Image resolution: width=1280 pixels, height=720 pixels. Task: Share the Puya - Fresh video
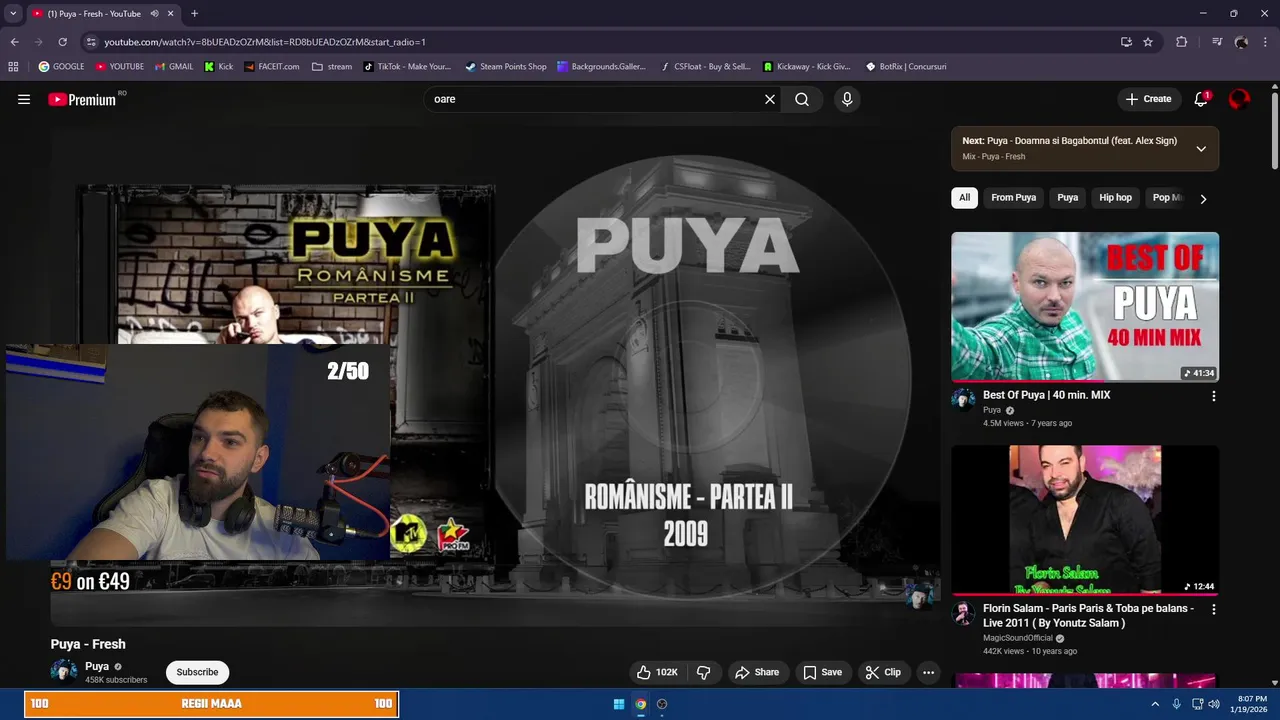tap(757, 672)
